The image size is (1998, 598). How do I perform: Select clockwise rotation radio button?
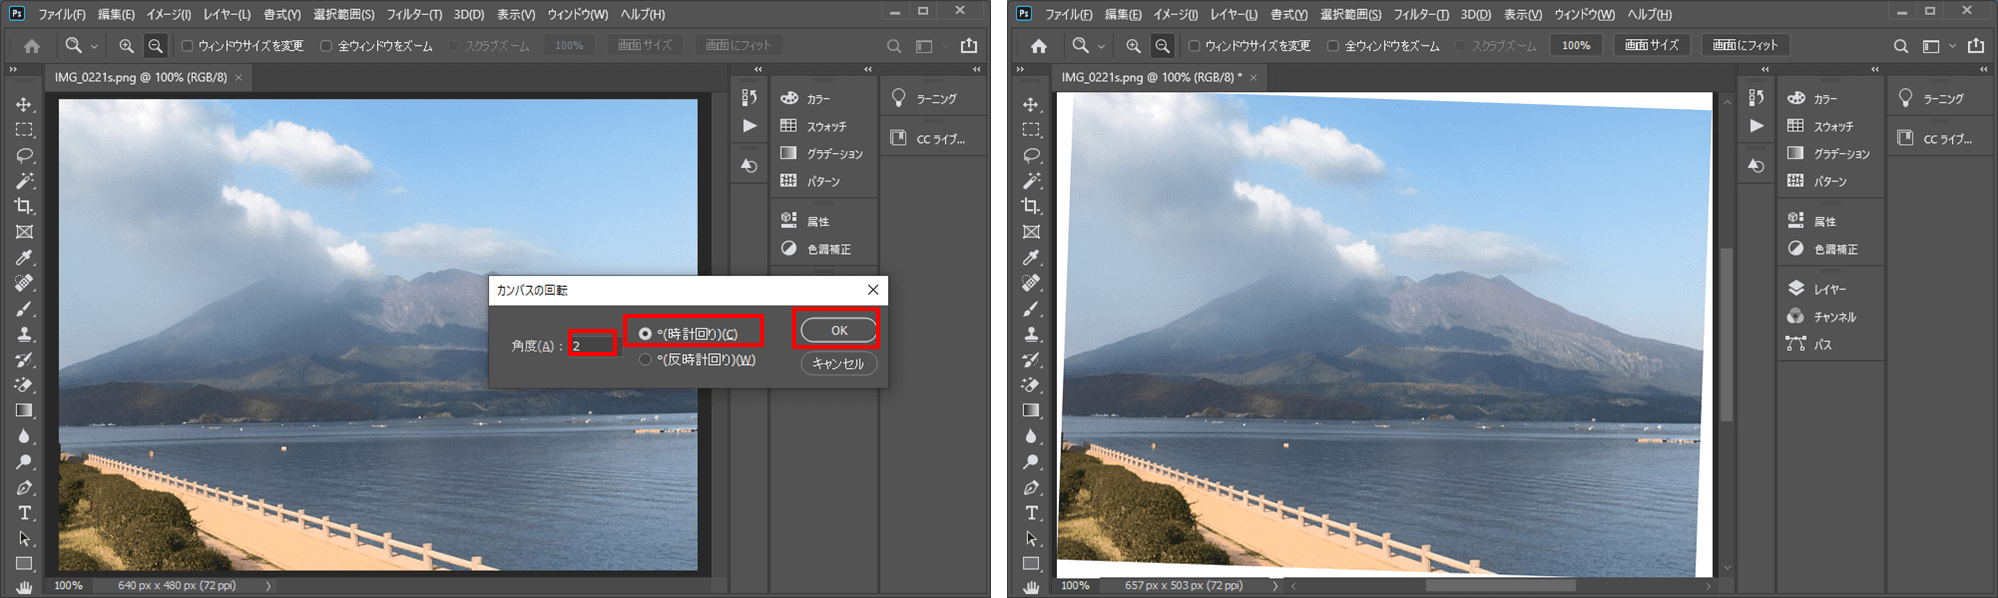[x=645, y=334]
